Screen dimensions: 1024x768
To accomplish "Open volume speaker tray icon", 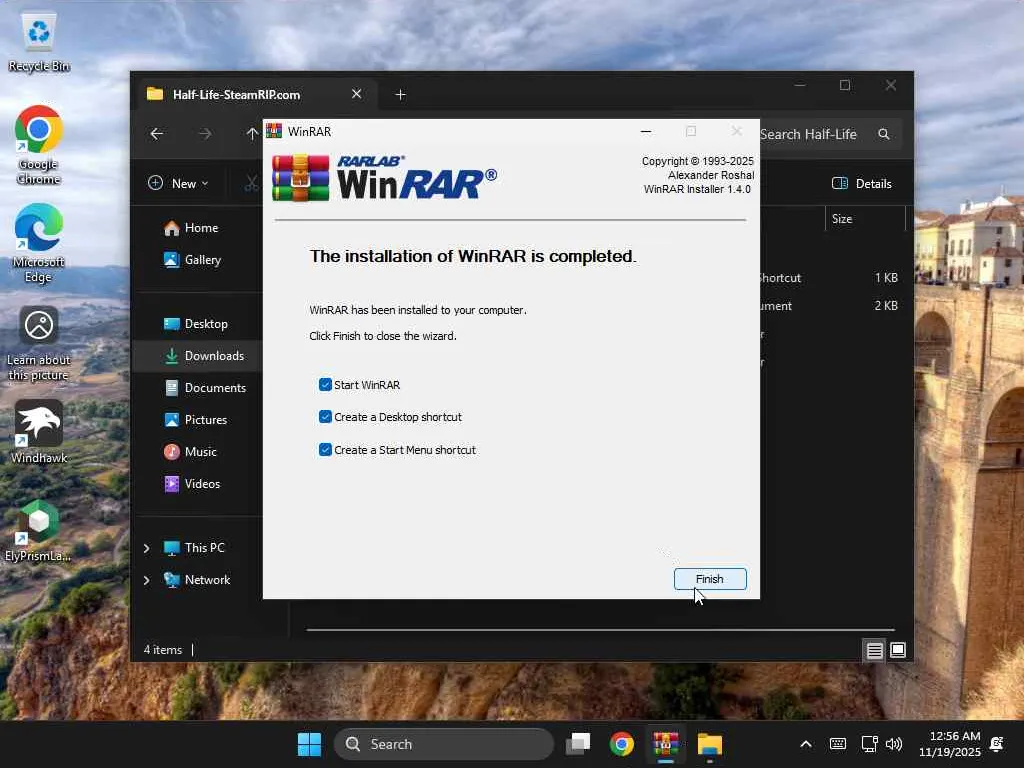I will coord(894,744).
